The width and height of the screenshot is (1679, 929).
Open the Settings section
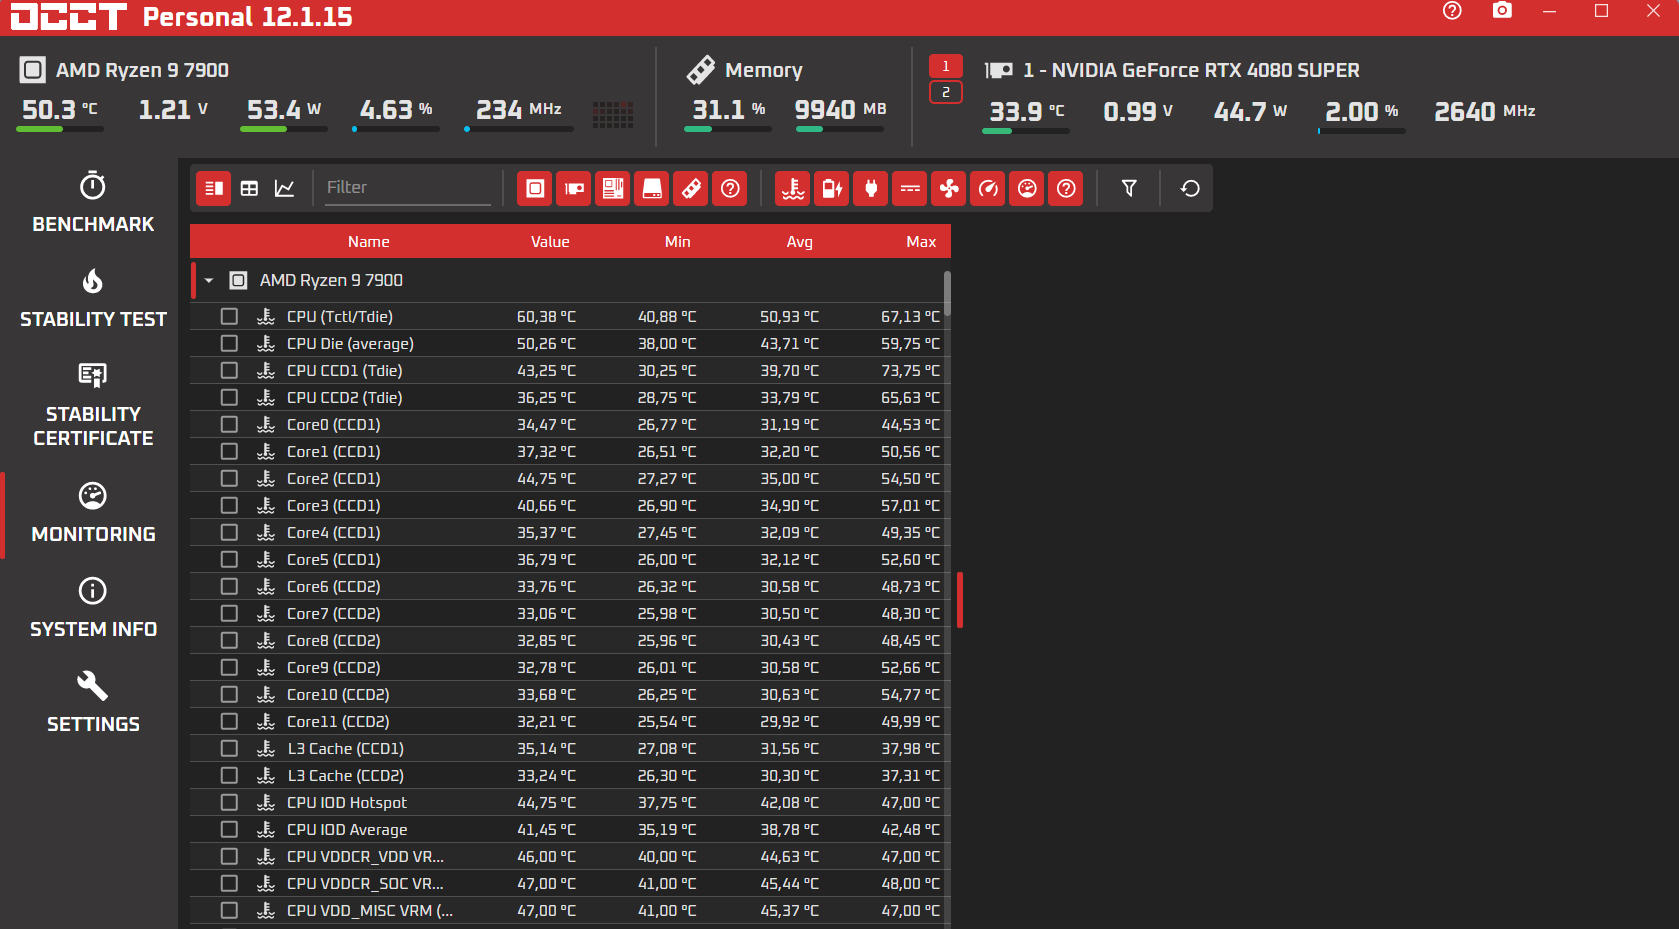[93, 703]
